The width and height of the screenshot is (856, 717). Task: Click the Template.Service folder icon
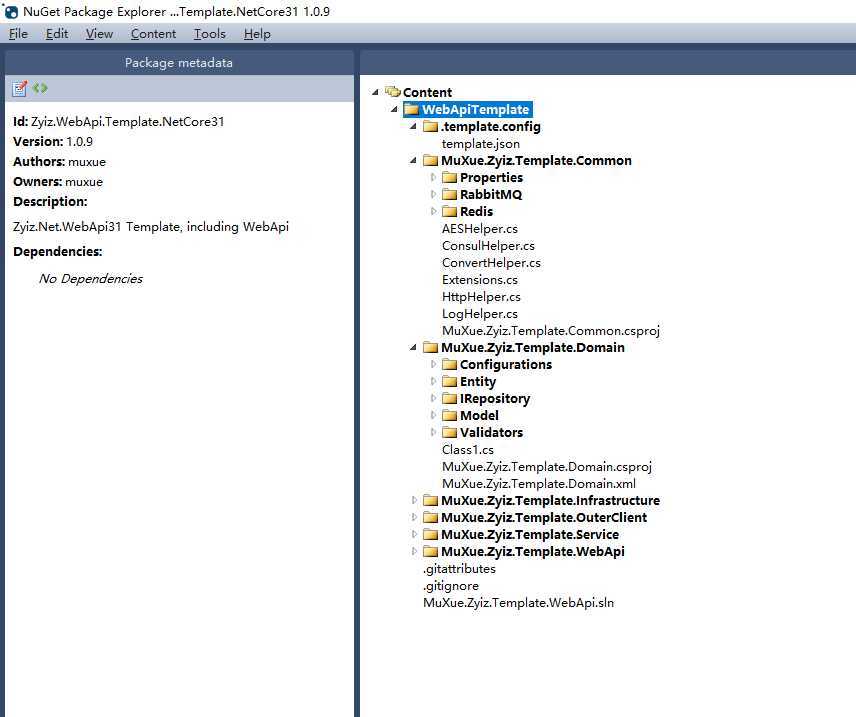click(x=431, y=534)
